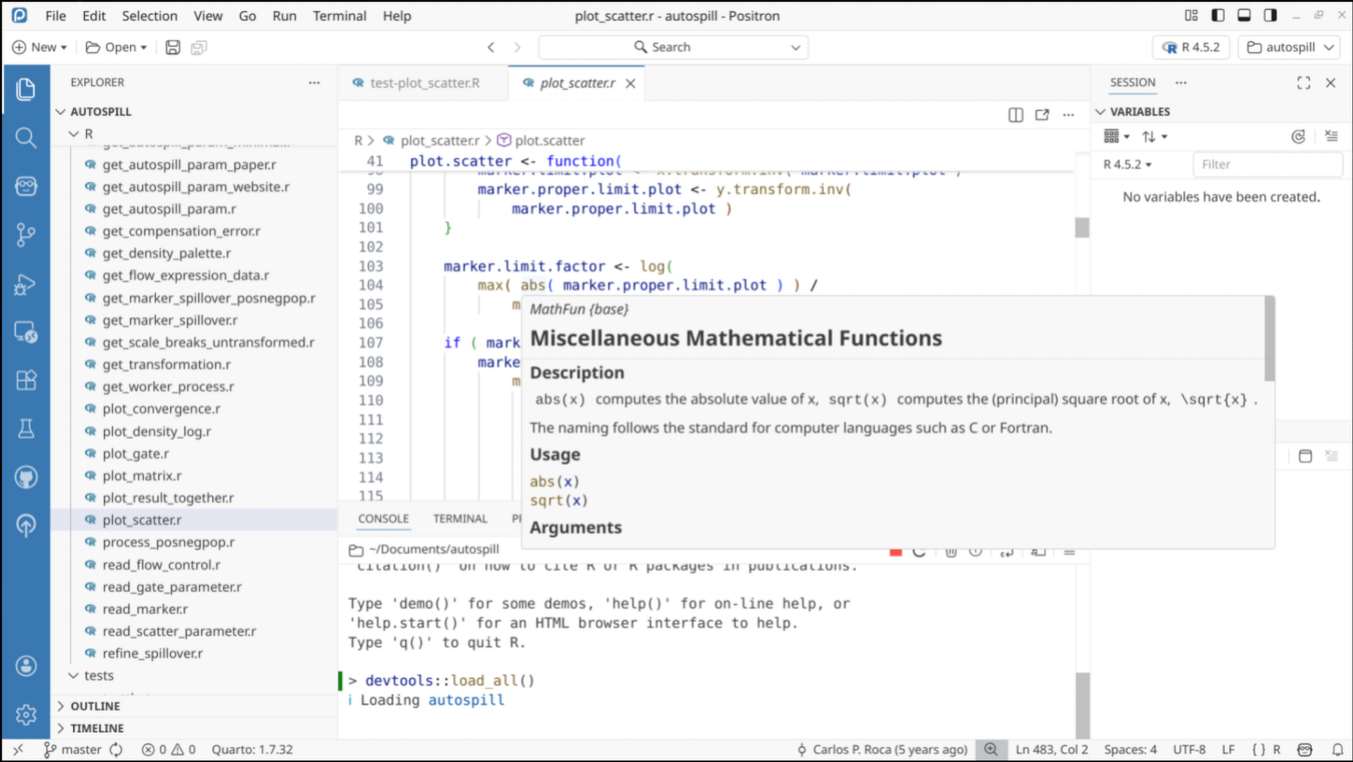Toggle the secondary side bar visibility
This screenshot has height=762, width=1353.
1270,16
